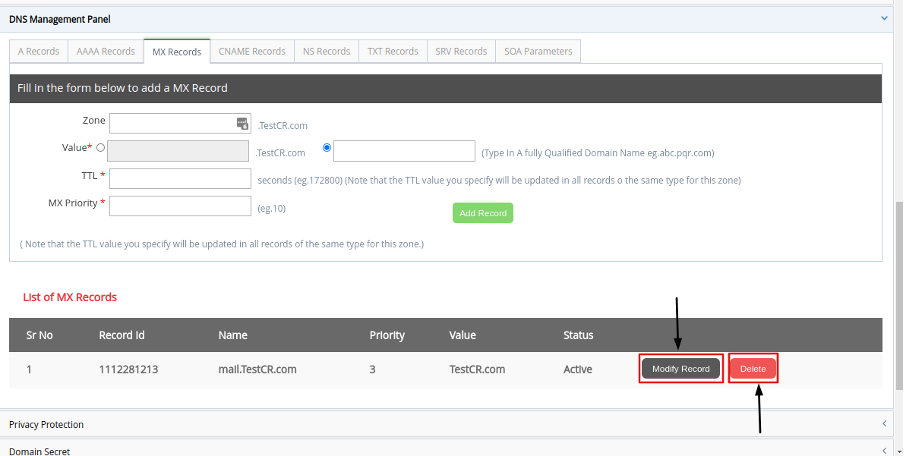
Task: Open the SRV Records tab
Action: [461, 51]
